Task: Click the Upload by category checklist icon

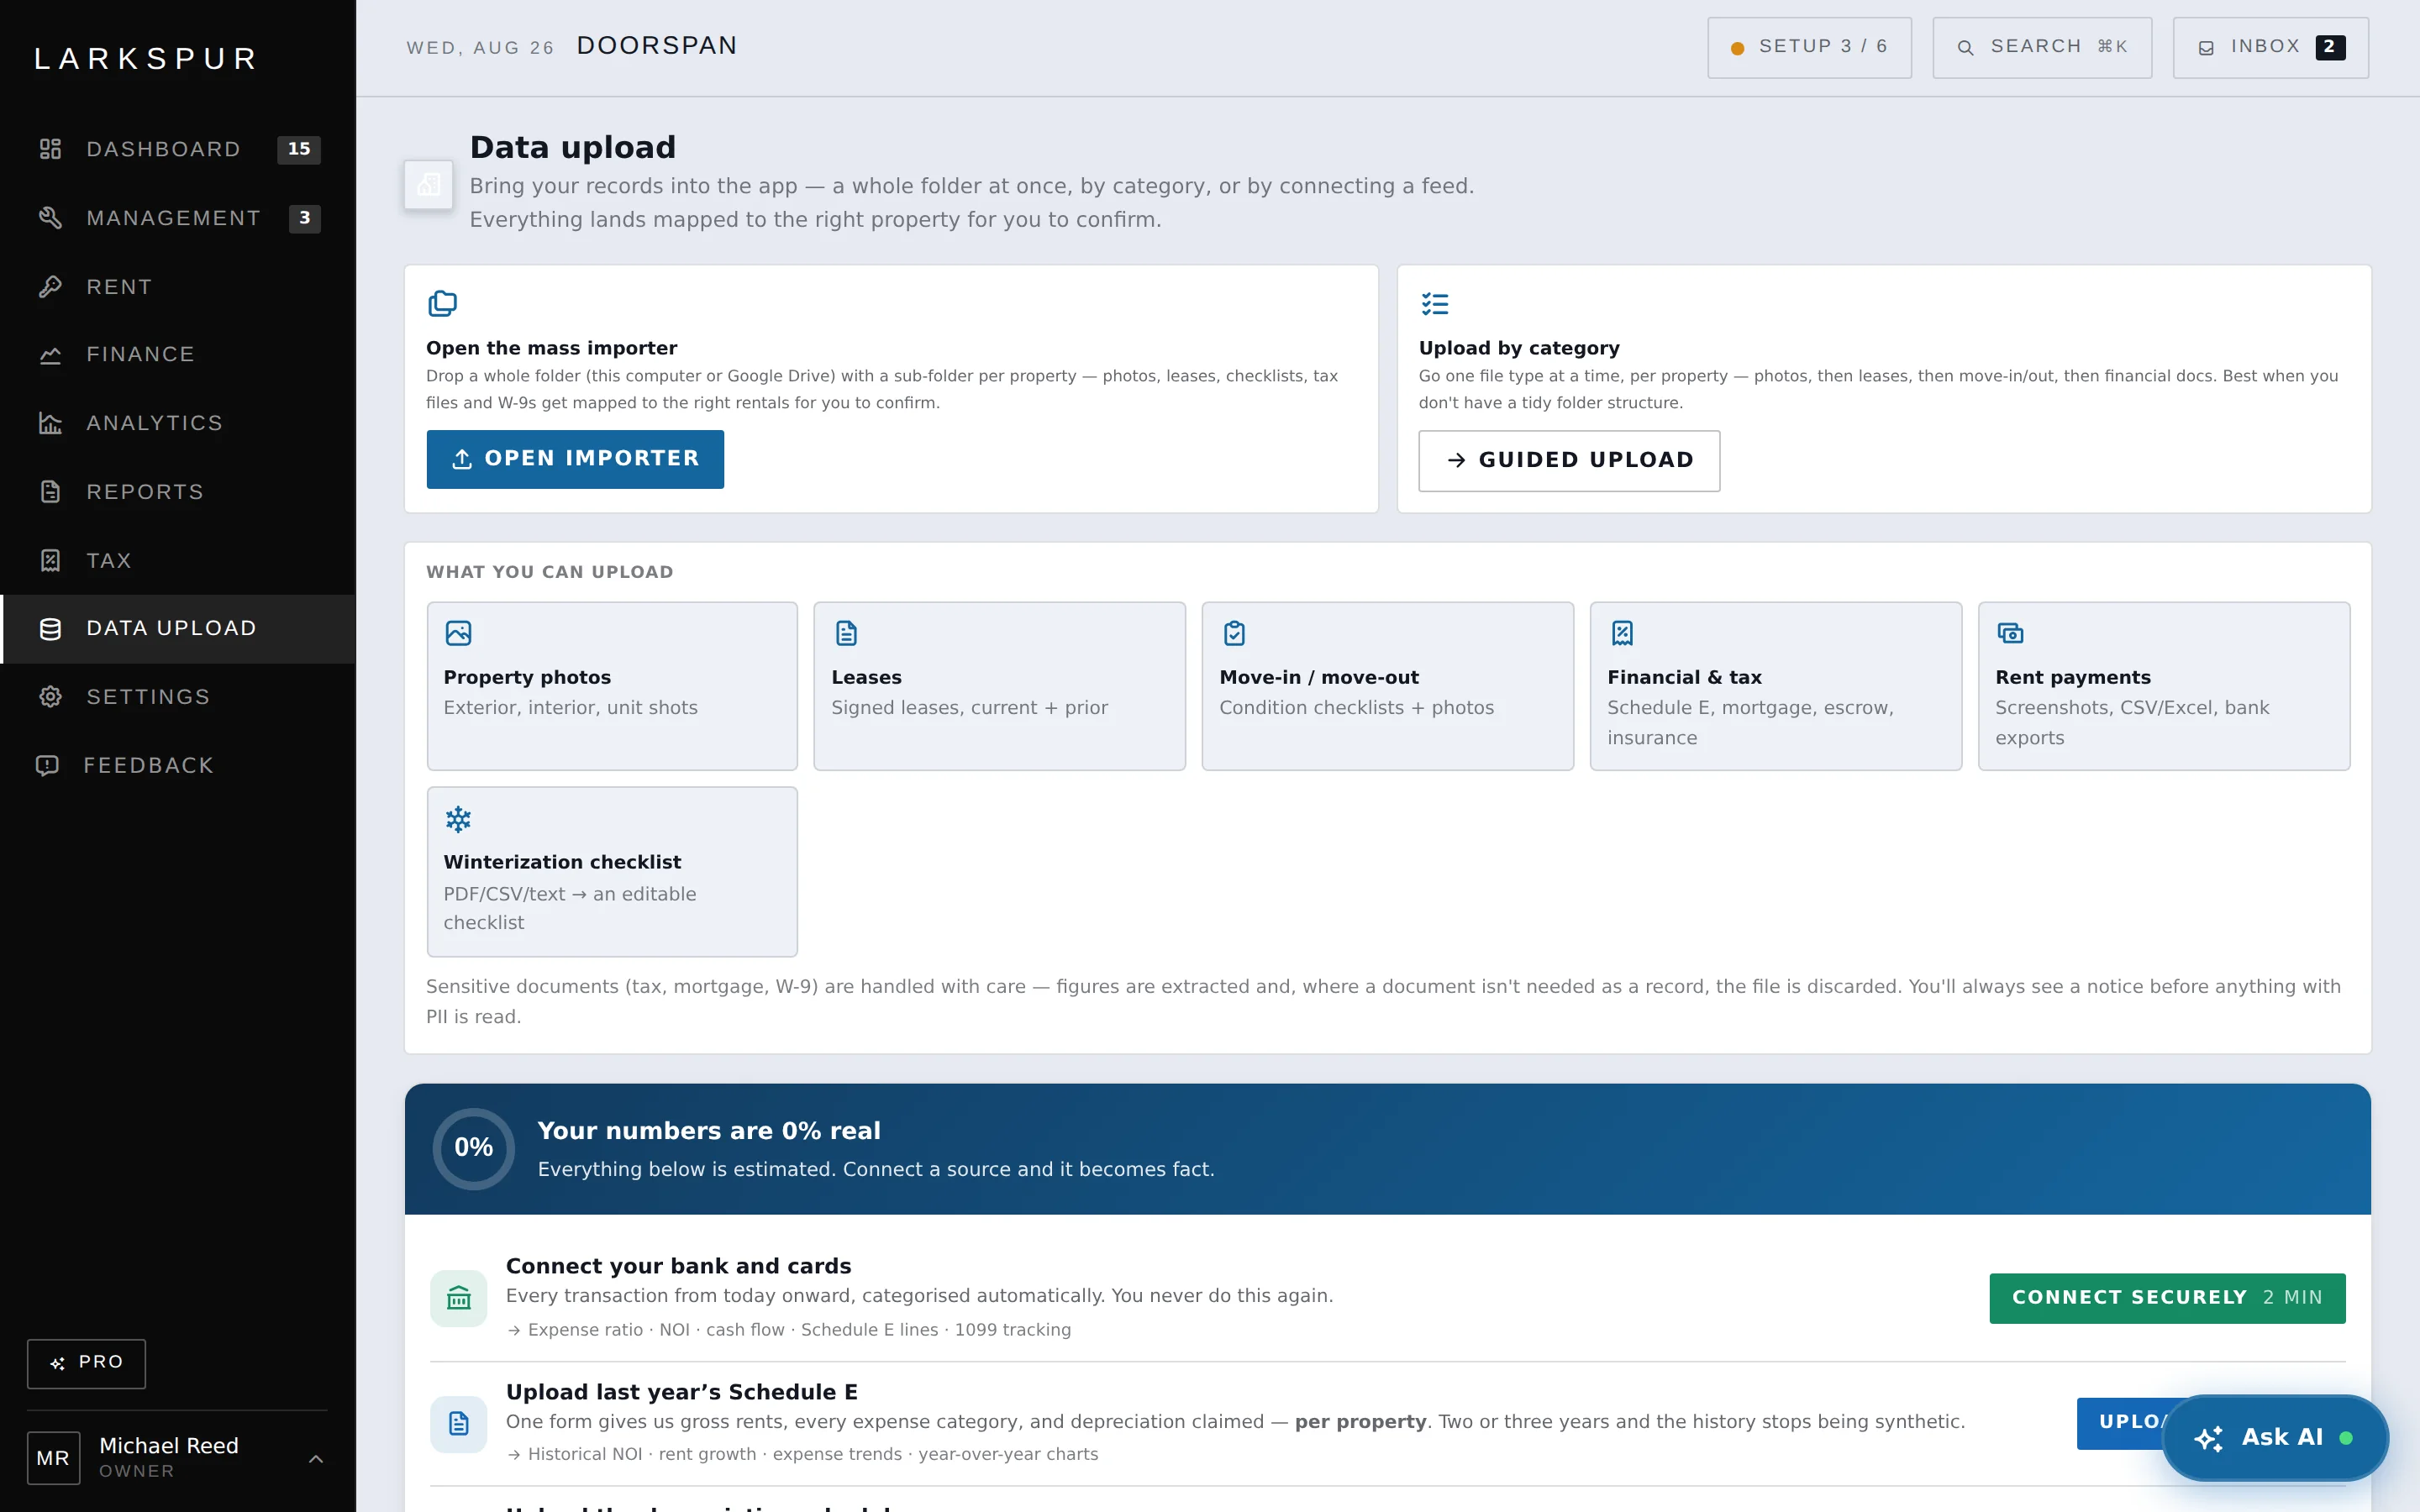Action: 1435,303
